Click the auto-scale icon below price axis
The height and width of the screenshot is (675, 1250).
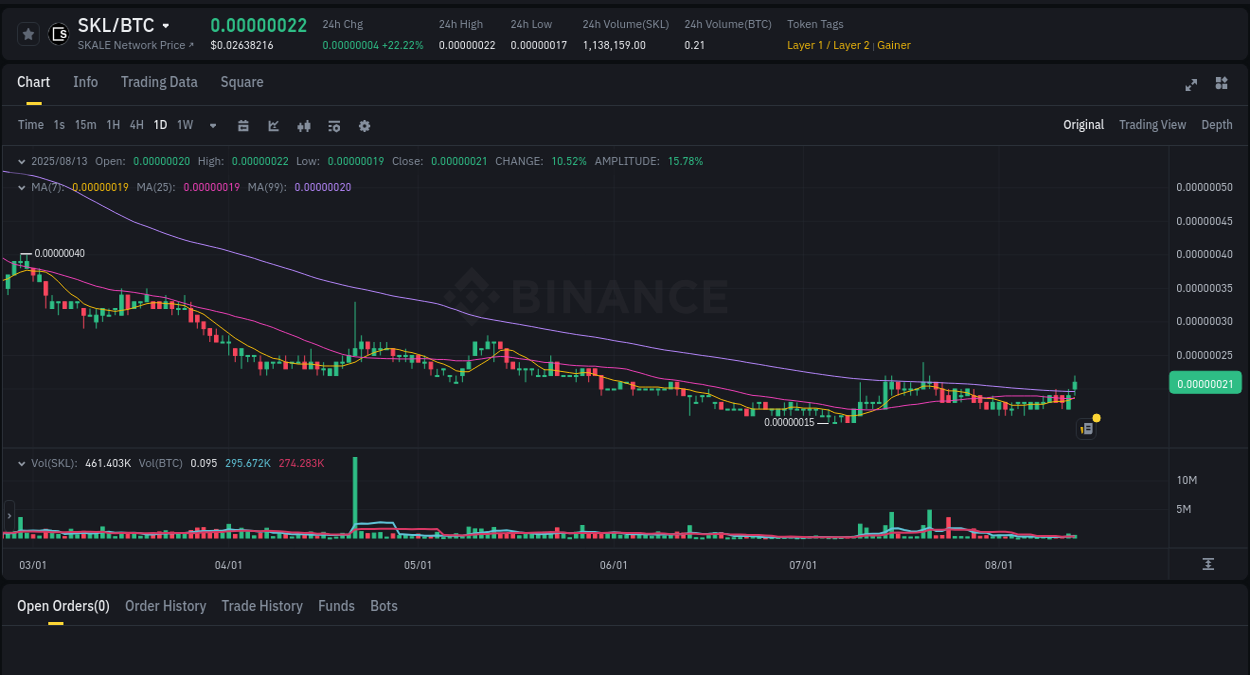(1207, 564)
